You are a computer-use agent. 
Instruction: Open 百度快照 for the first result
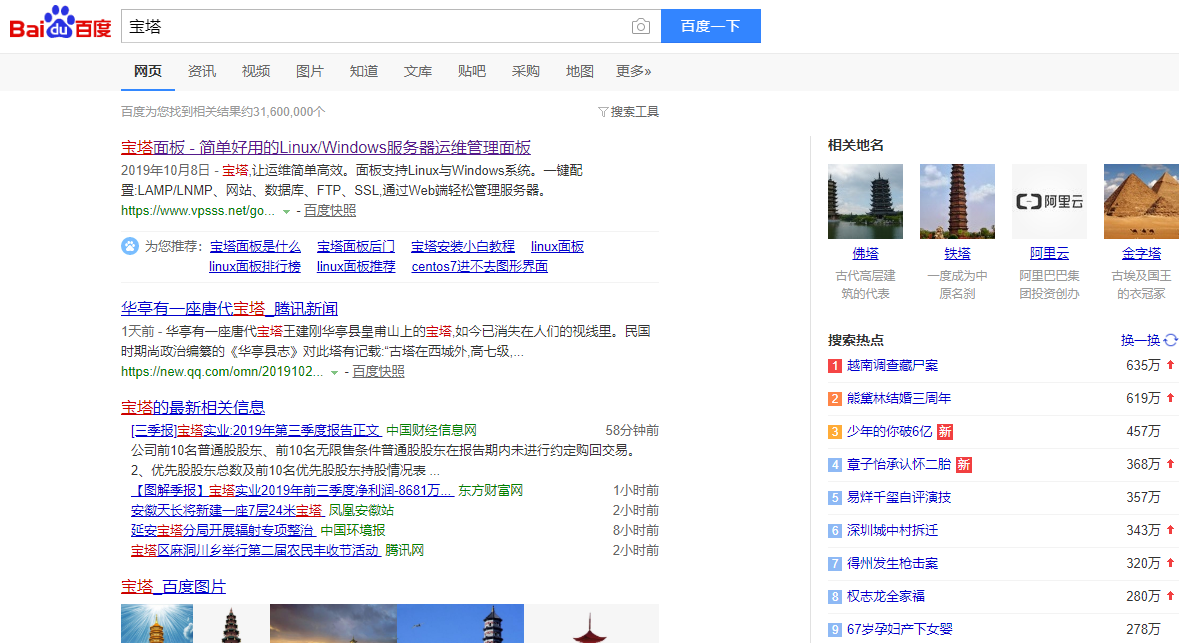[330, 211]
